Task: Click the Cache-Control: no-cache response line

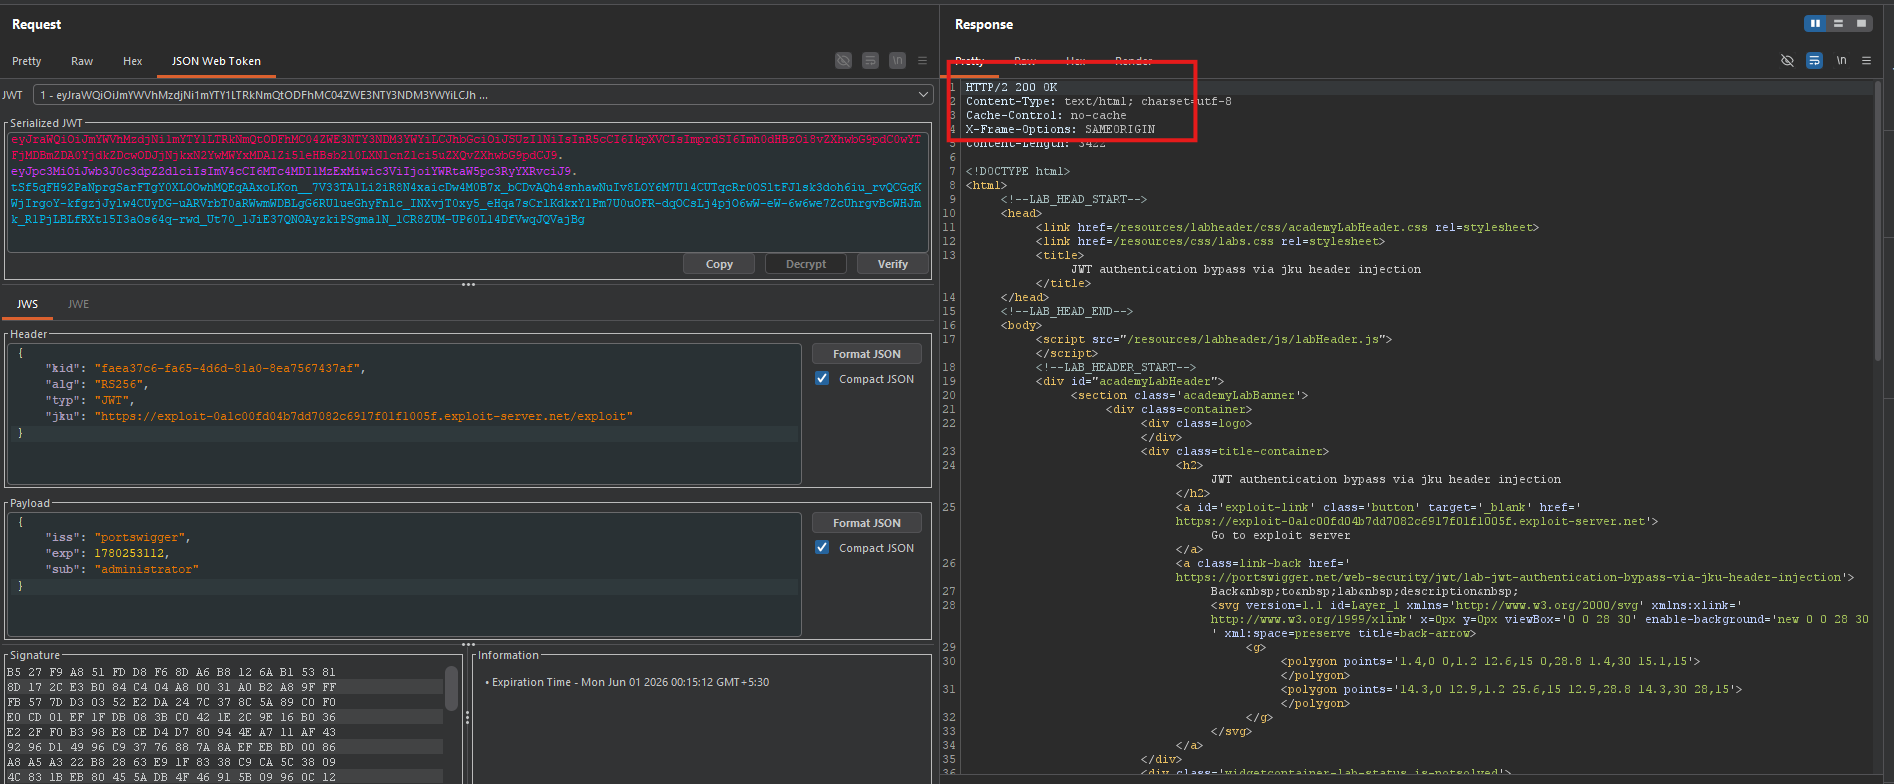Action: [1045, 115]
